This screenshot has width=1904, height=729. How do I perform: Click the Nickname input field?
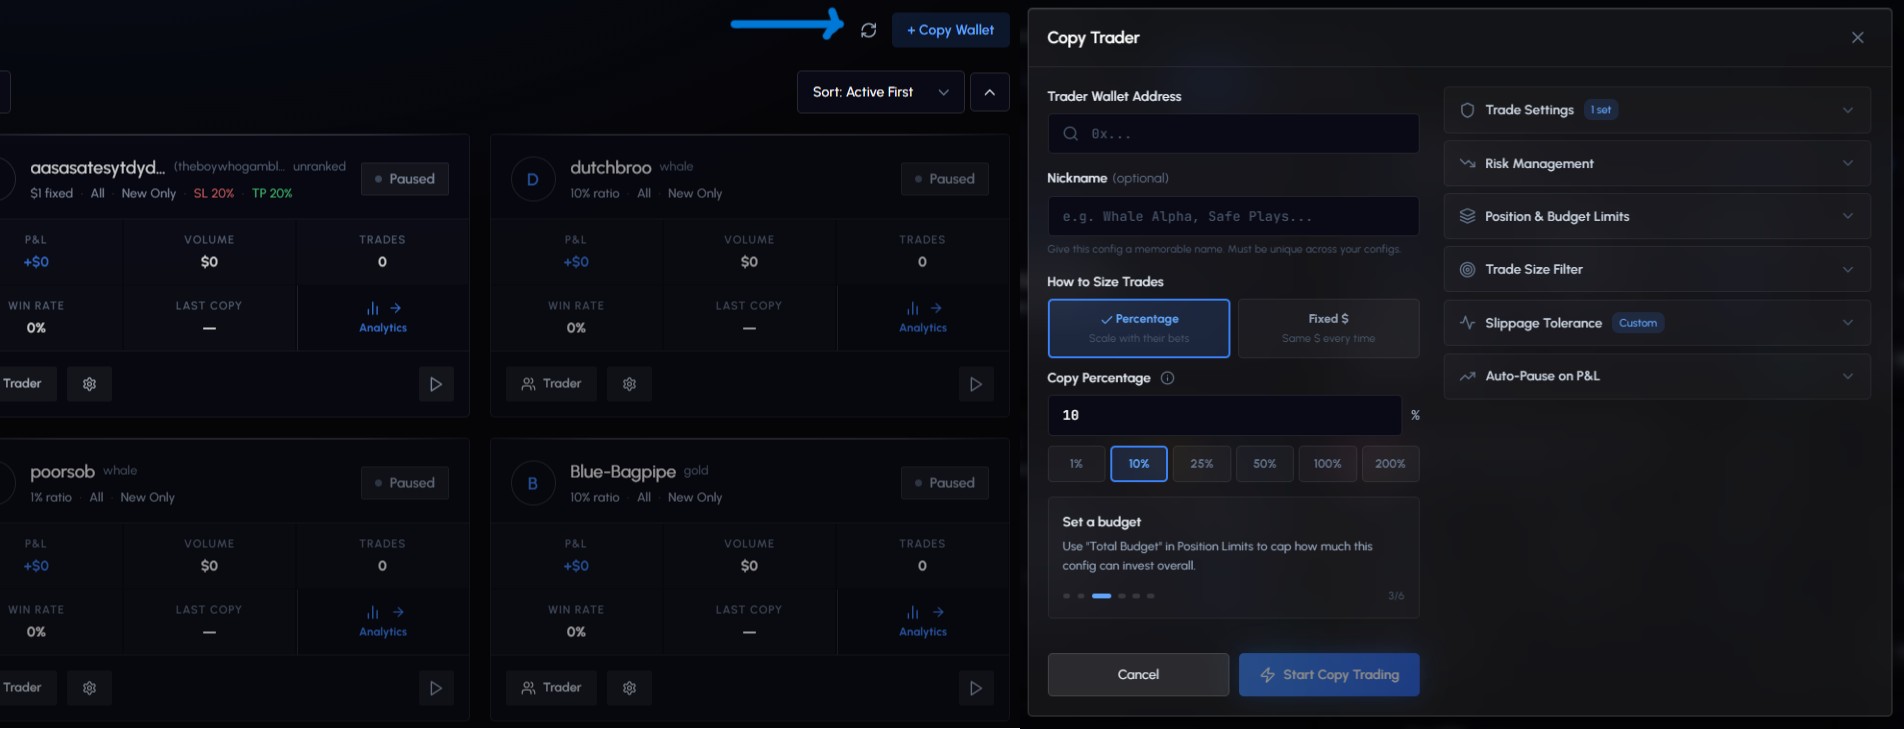click(x=1233, y=216)
